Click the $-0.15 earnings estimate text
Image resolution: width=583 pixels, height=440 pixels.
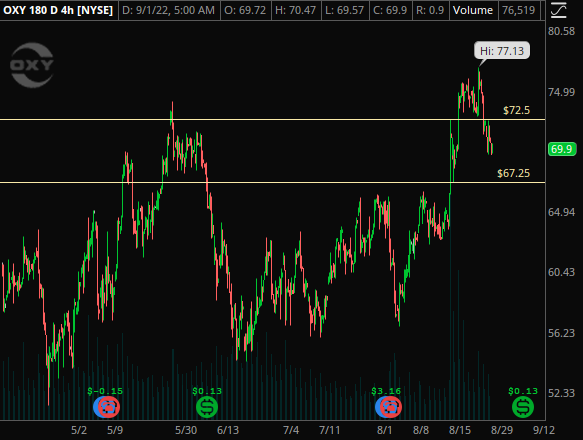[105, 391]
